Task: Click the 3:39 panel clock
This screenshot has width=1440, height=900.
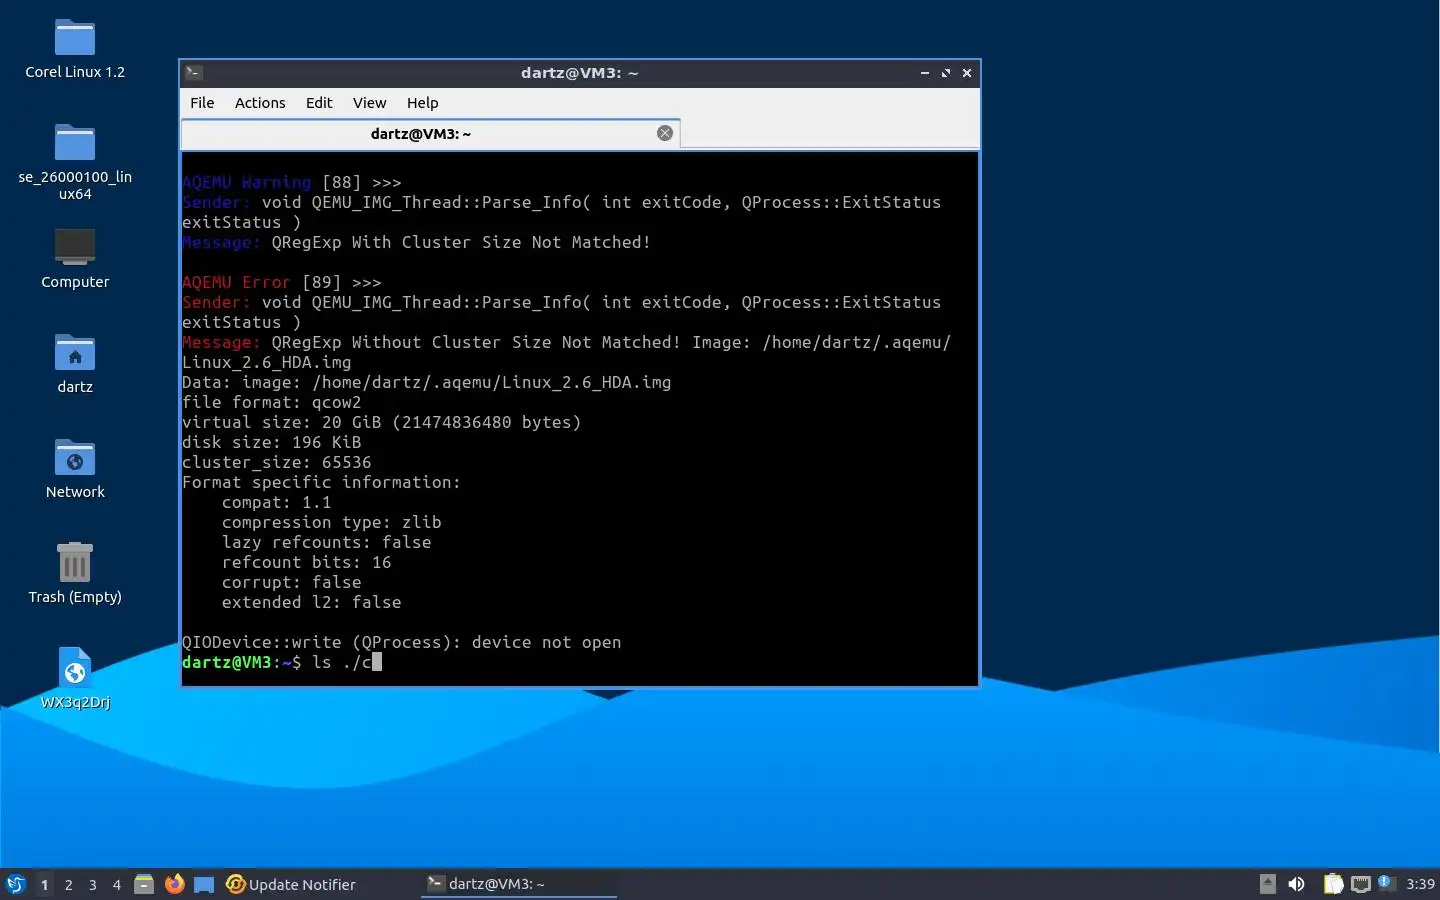Action: 1420,884
